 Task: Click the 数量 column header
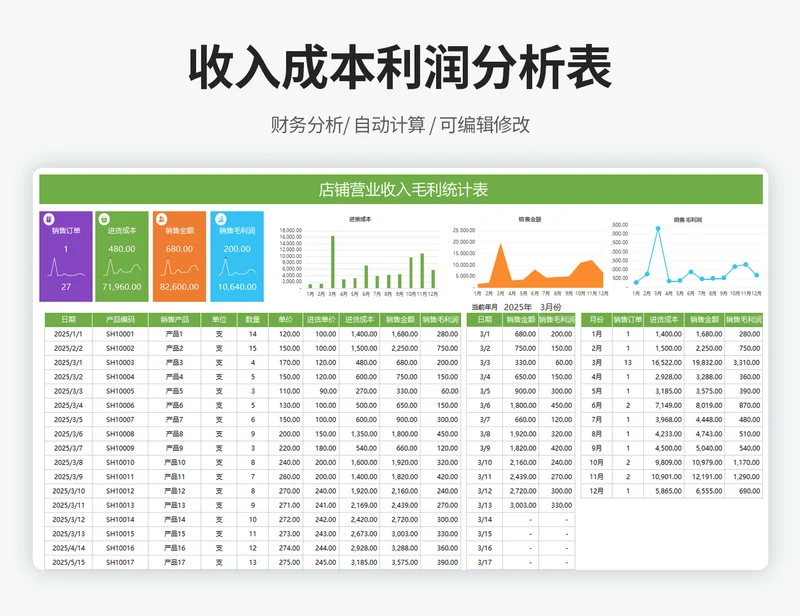253,319
